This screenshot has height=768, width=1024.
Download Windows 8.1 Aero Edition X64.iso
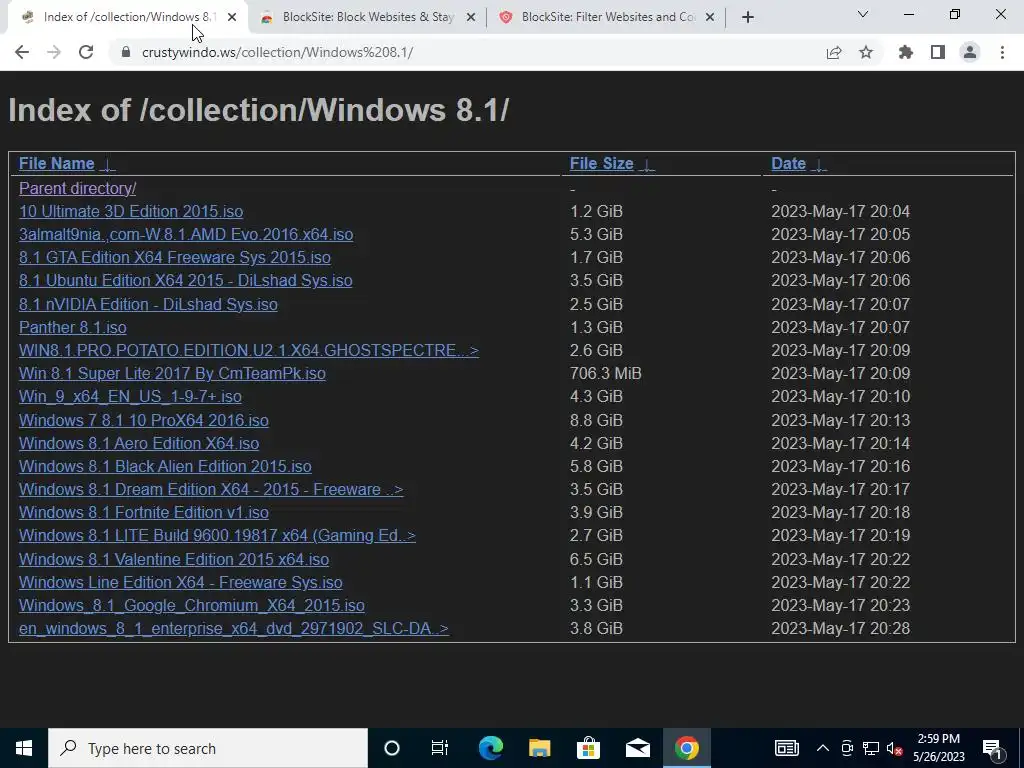[x=139, y=443]
